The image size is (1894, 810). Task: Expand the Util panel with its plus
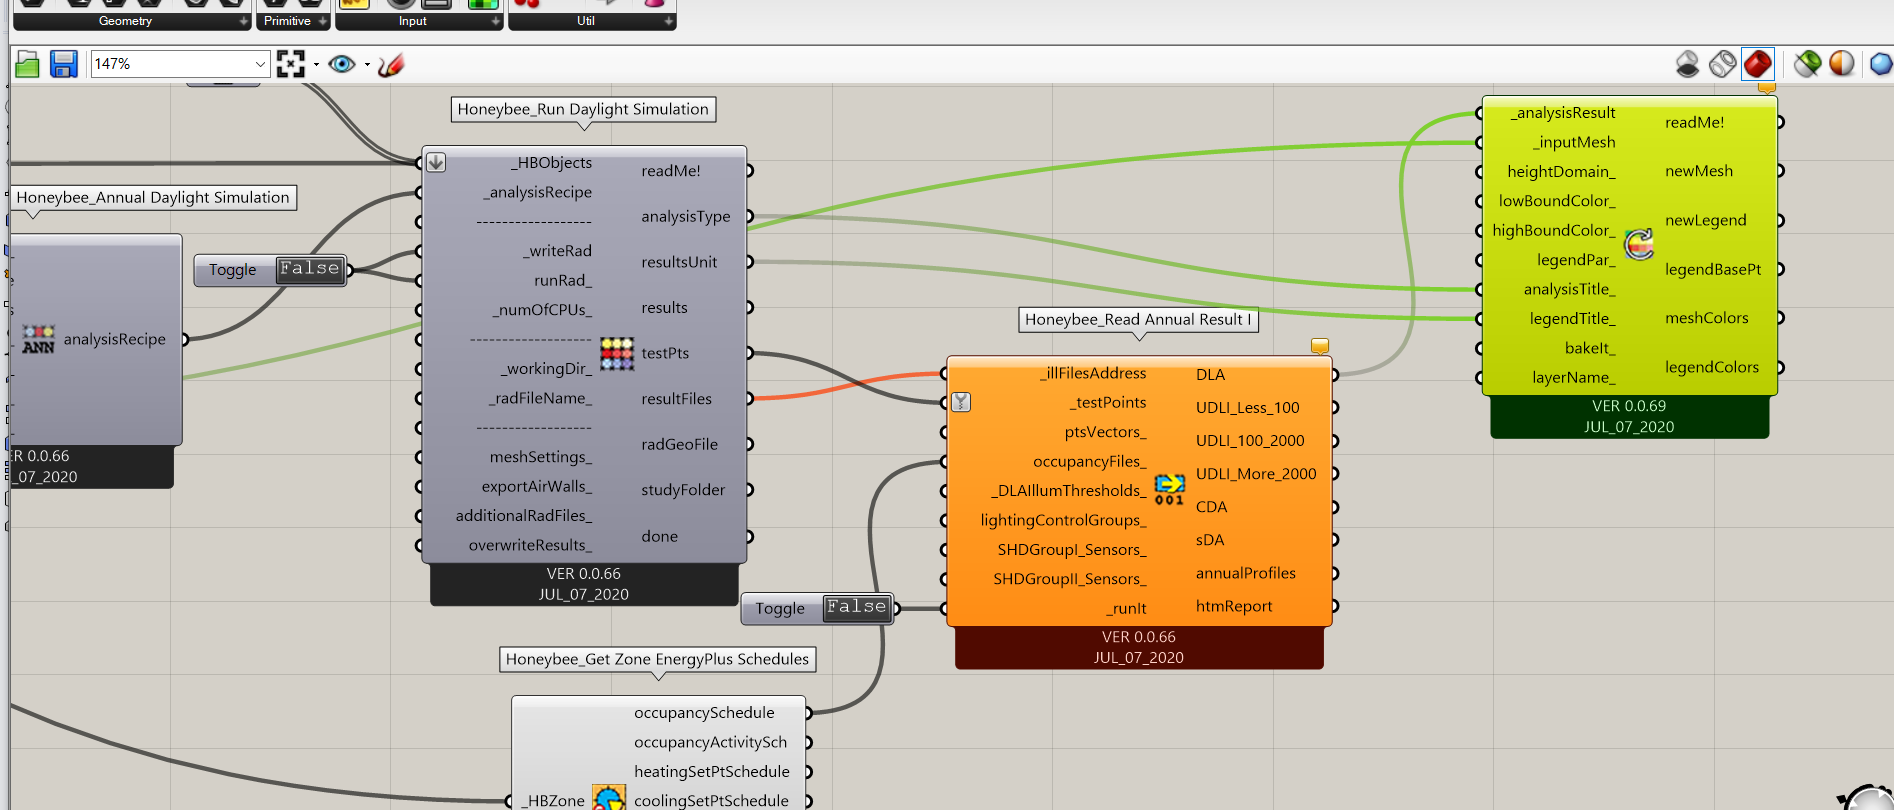pos(668,21)
